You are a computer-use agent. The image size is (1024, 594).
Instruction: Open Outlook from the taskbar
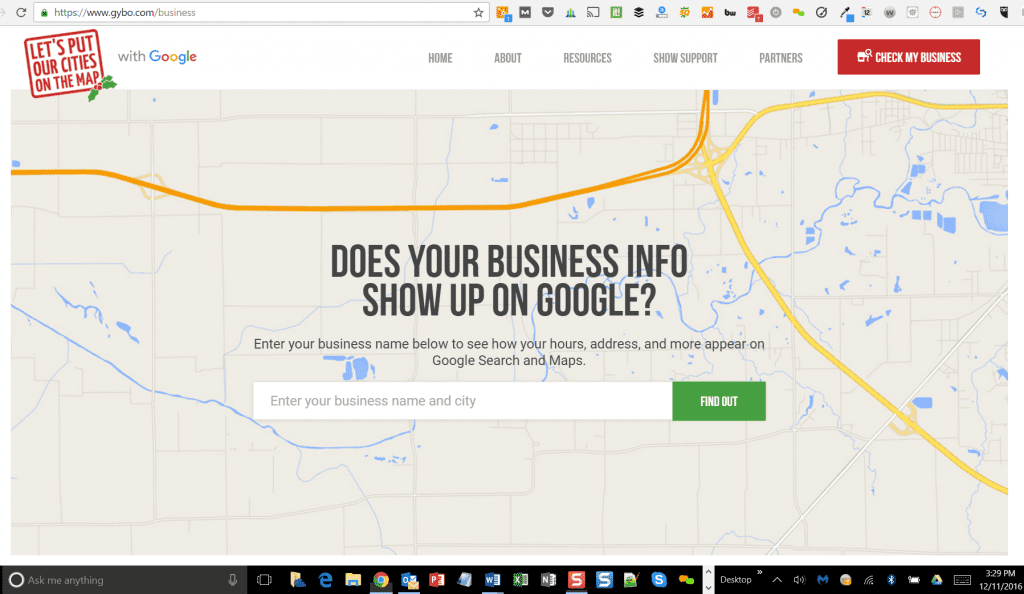[x=409, y=579]
